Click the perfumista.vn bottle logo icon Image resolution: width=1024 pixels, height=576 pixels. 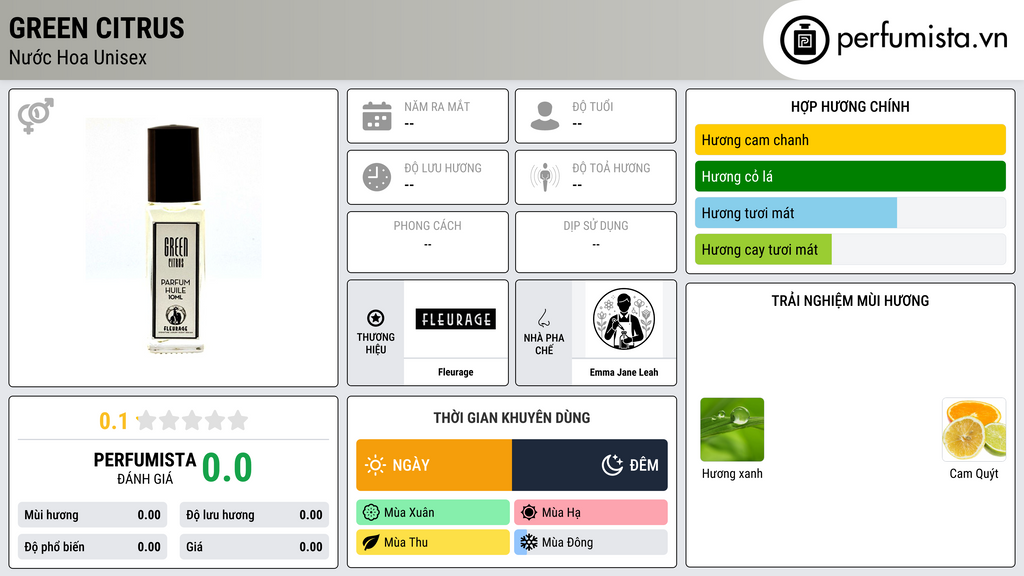pyautogui.click(x=804, y=40)
